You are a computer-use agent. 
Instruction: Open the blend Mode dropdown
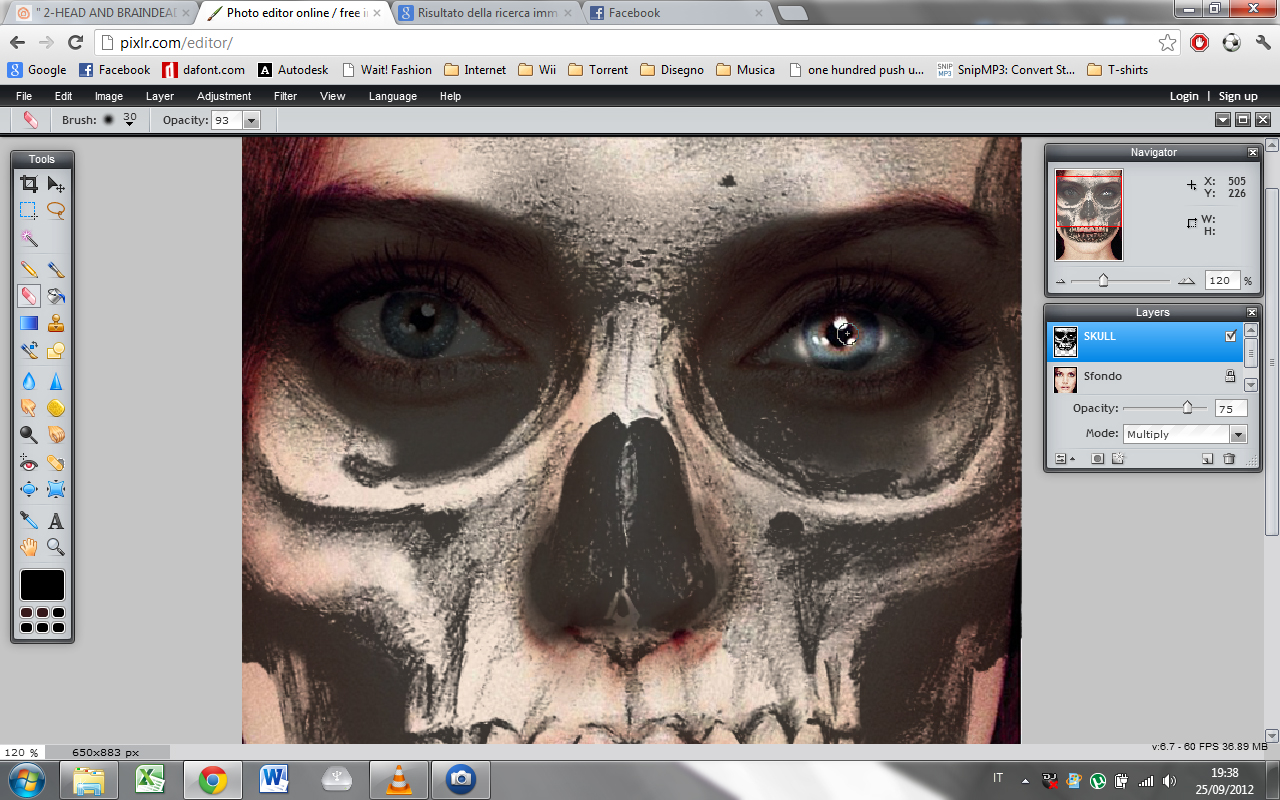(1185, 434)
